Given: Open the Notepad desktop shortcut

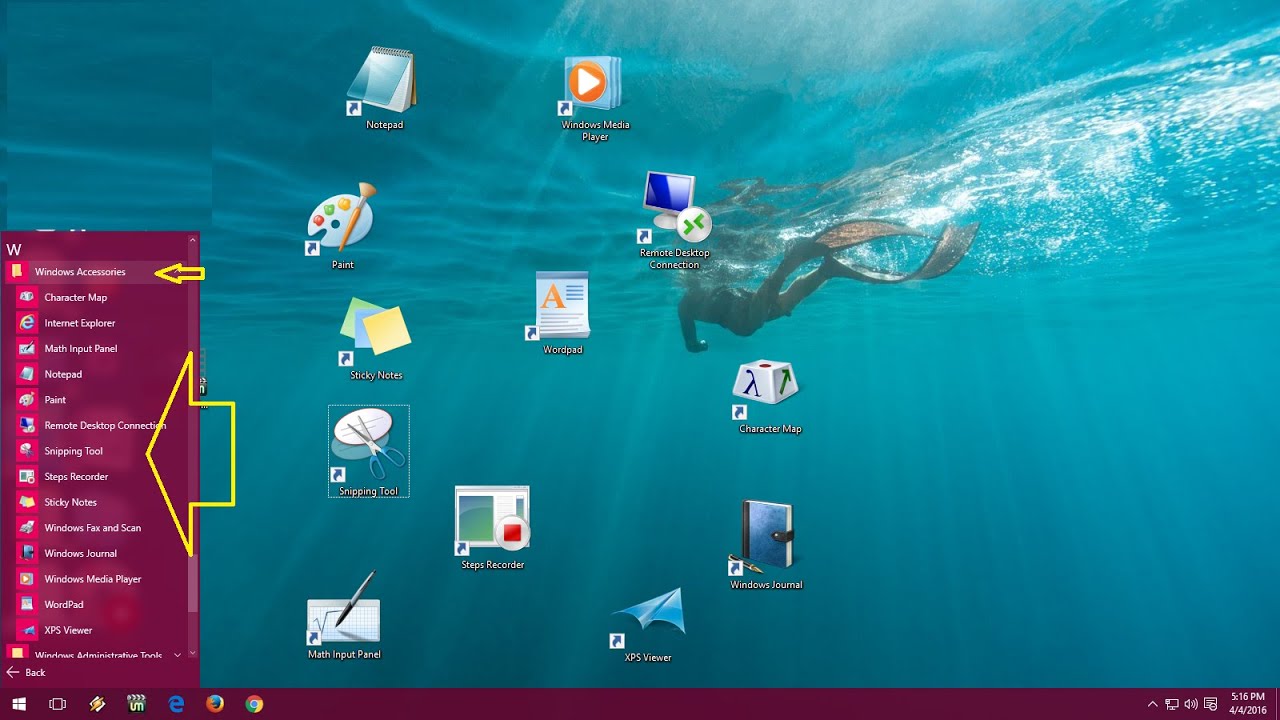Looking at the screenshot, I should point(383,88).
